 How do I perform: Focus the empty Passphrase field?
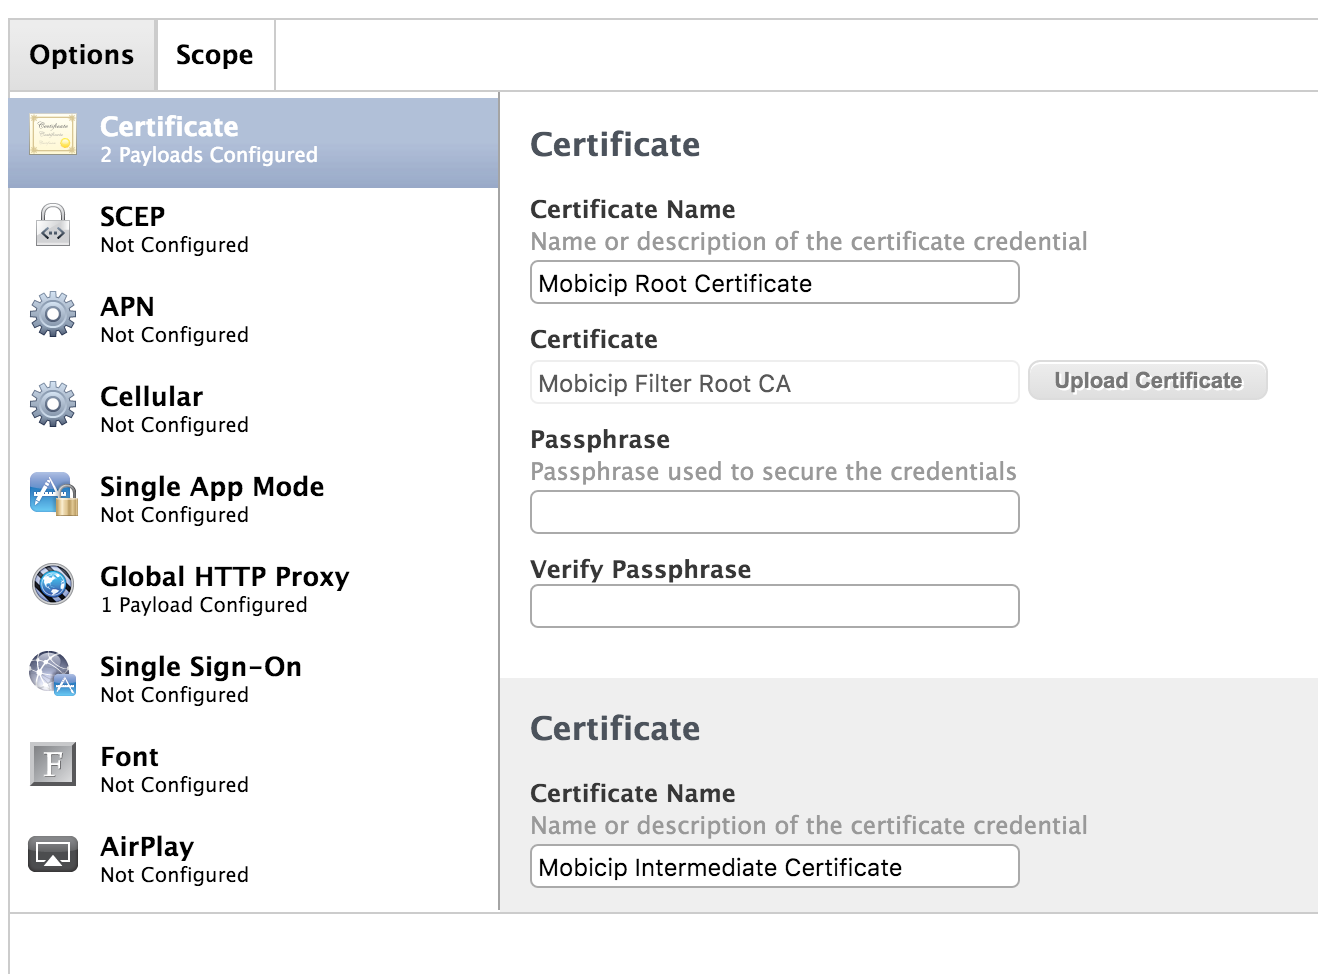point(775,512)
